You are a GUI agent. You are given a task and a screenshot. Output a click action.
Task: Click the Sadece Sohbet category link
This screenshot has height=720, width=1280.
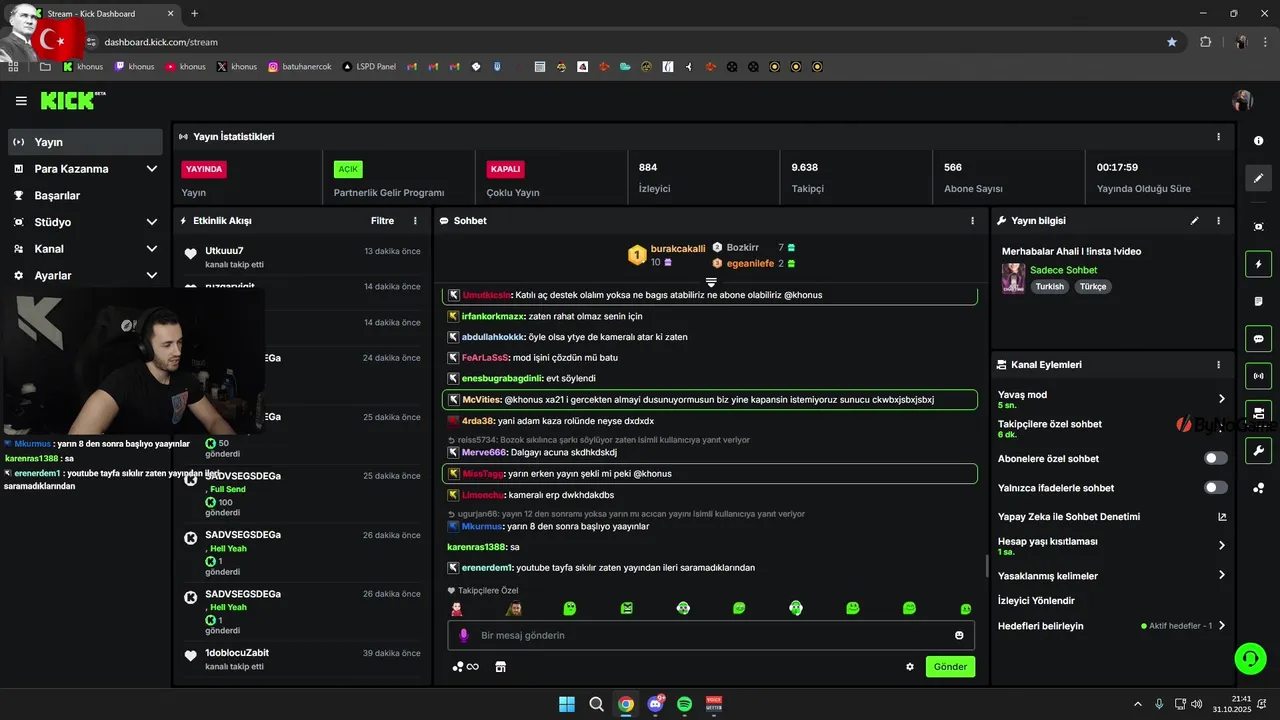(1063, 270)
